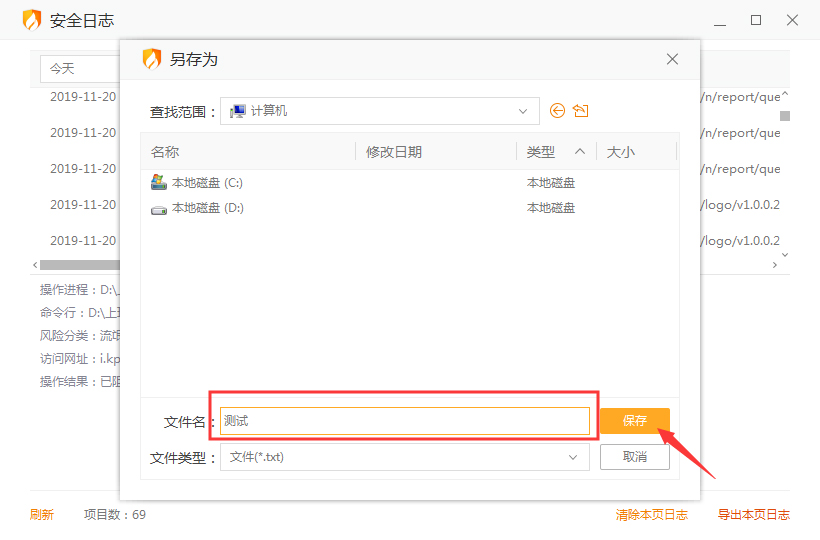This screenshot has height=540, width=820.
Task: Click 清除本页日志 clear log link
Action: click(x=651, y=515)
